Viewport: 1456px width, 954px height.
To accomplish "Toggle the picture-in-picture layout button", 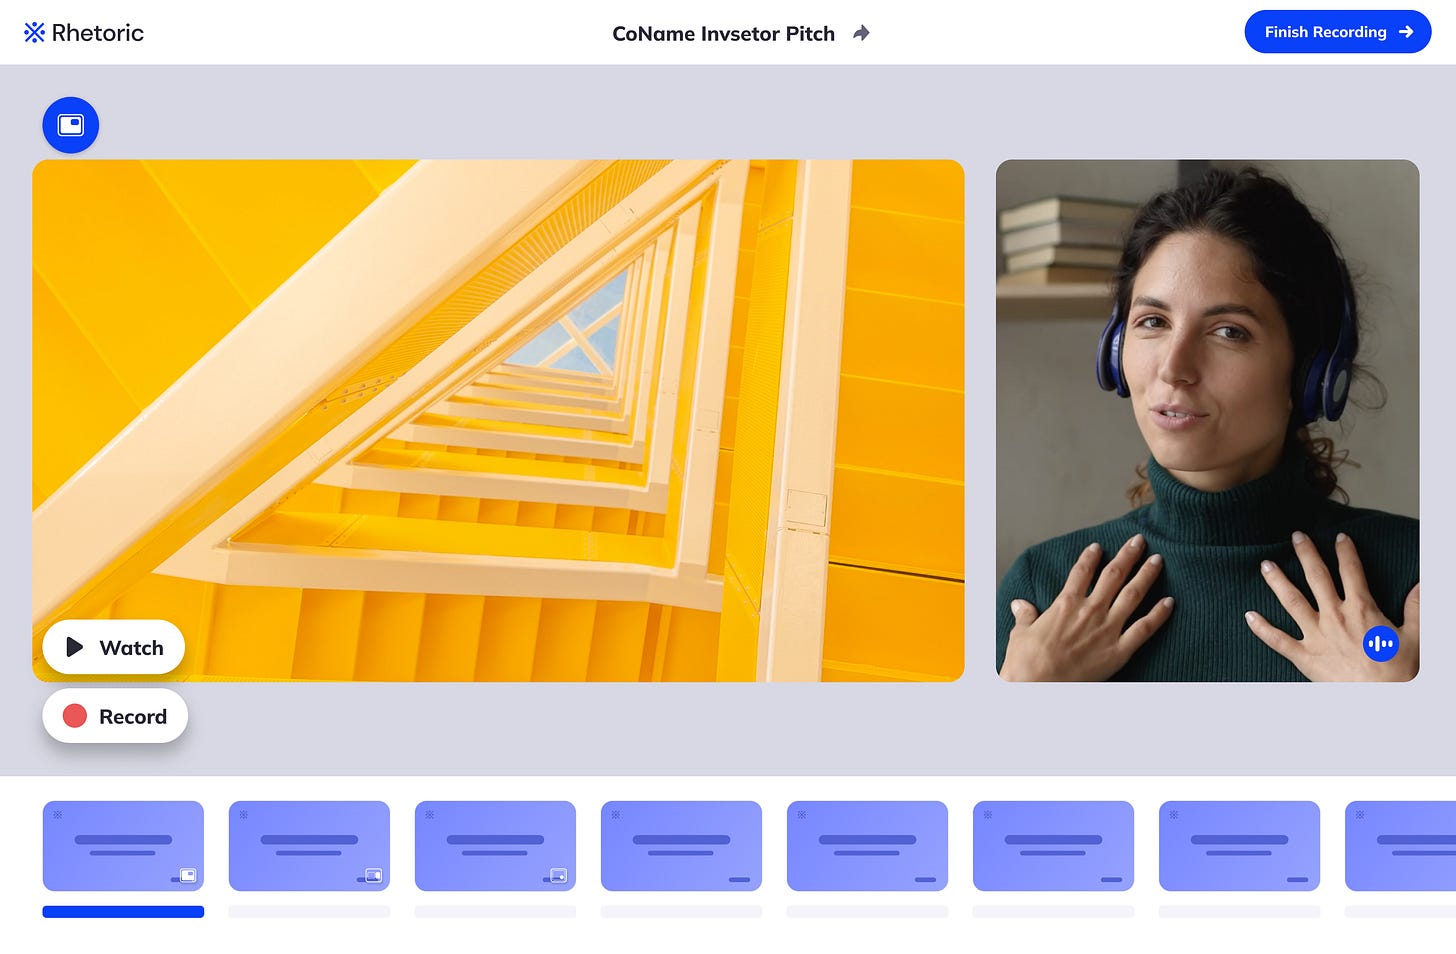I will 70,125.
